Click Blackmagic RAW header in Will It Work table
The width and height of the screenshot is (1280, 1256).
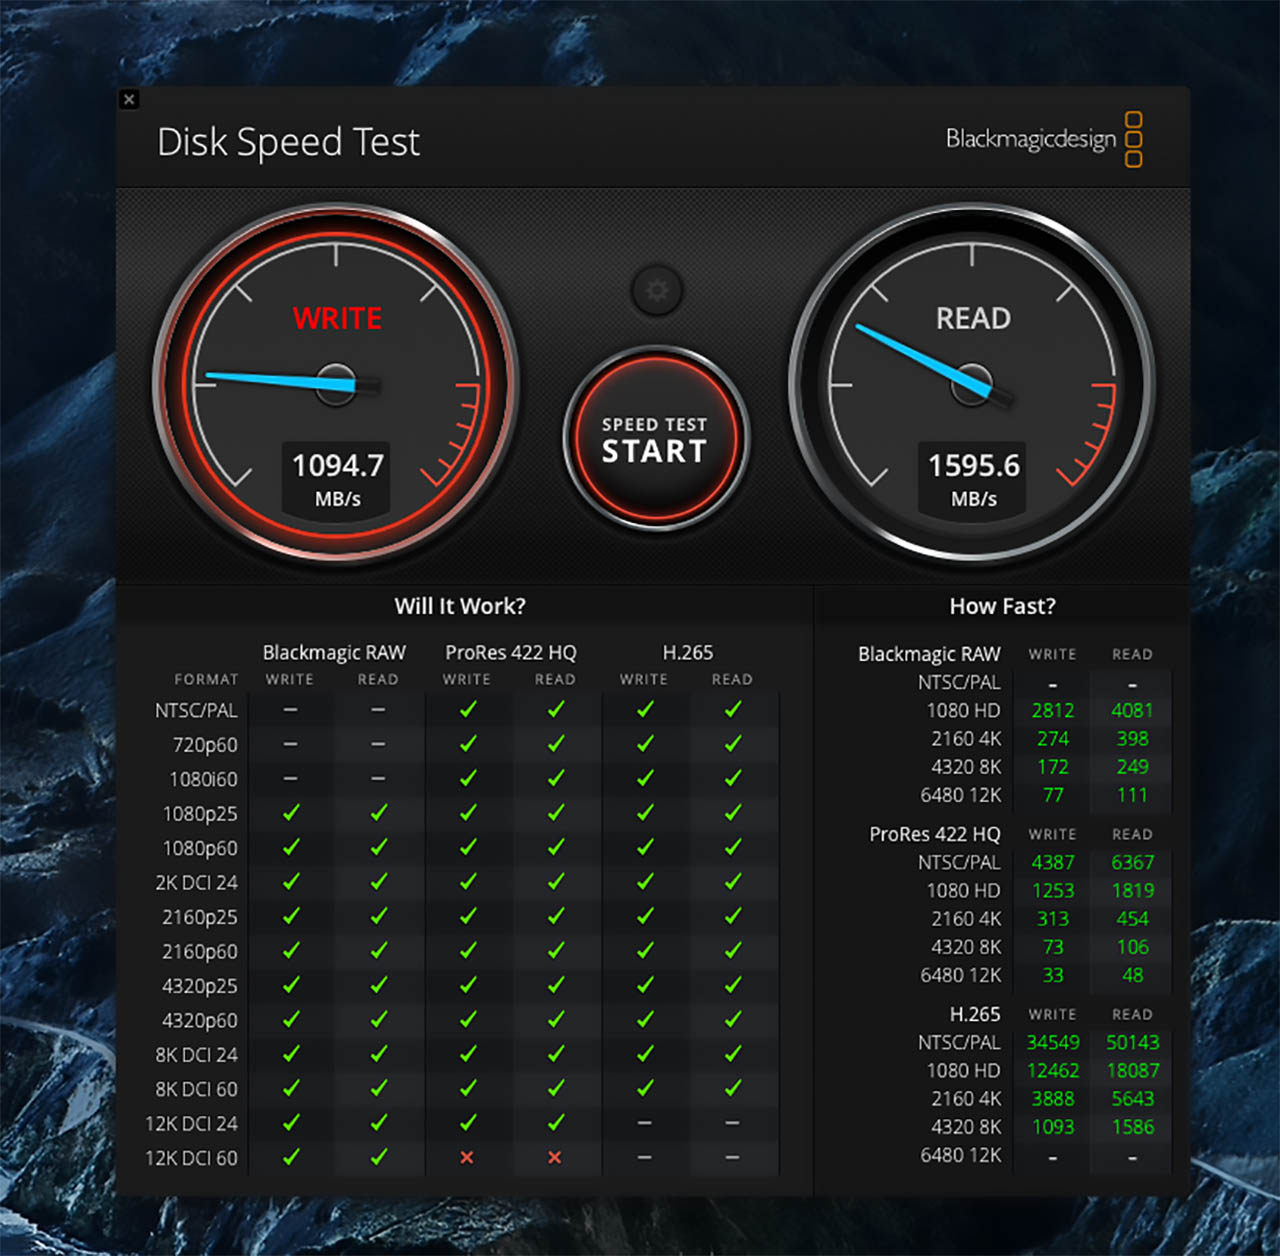(x=334, y=653)
